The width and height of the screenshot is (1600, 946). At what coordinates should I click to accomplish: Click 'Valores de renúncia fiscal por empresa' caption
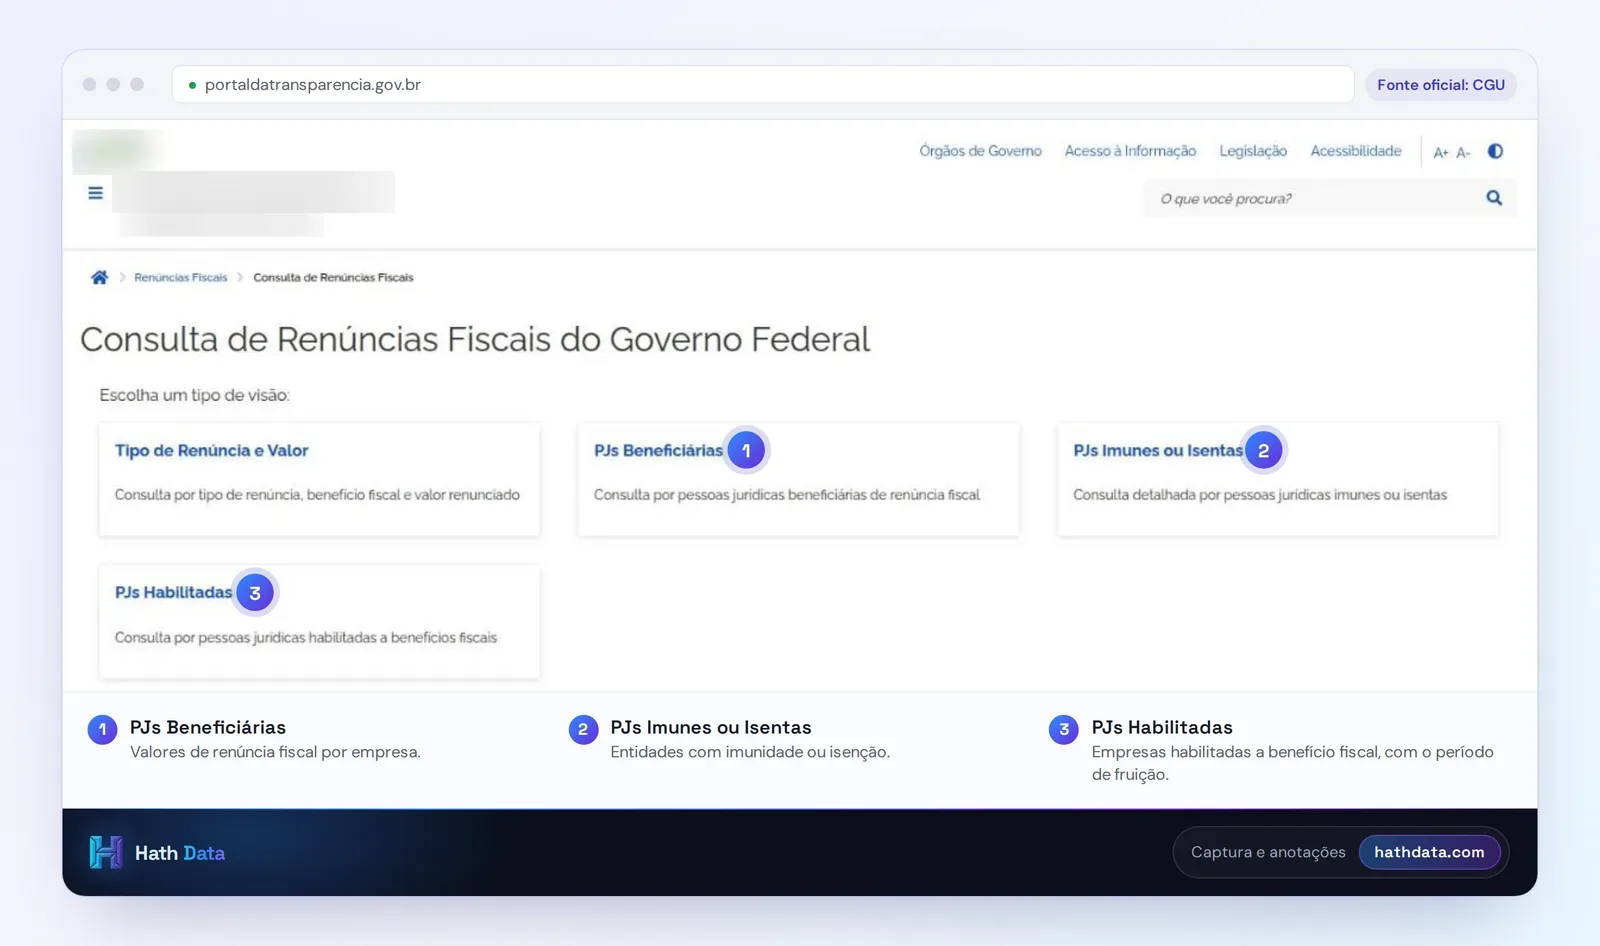click(275, 752)
